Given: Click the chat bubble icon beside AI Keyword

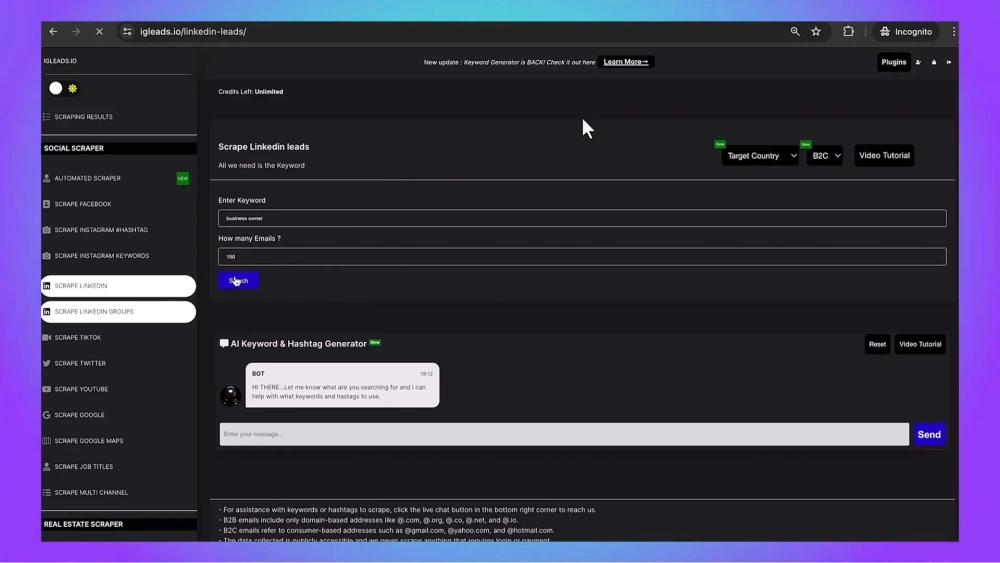Looking at the screenshot, I should click(224, 343).
